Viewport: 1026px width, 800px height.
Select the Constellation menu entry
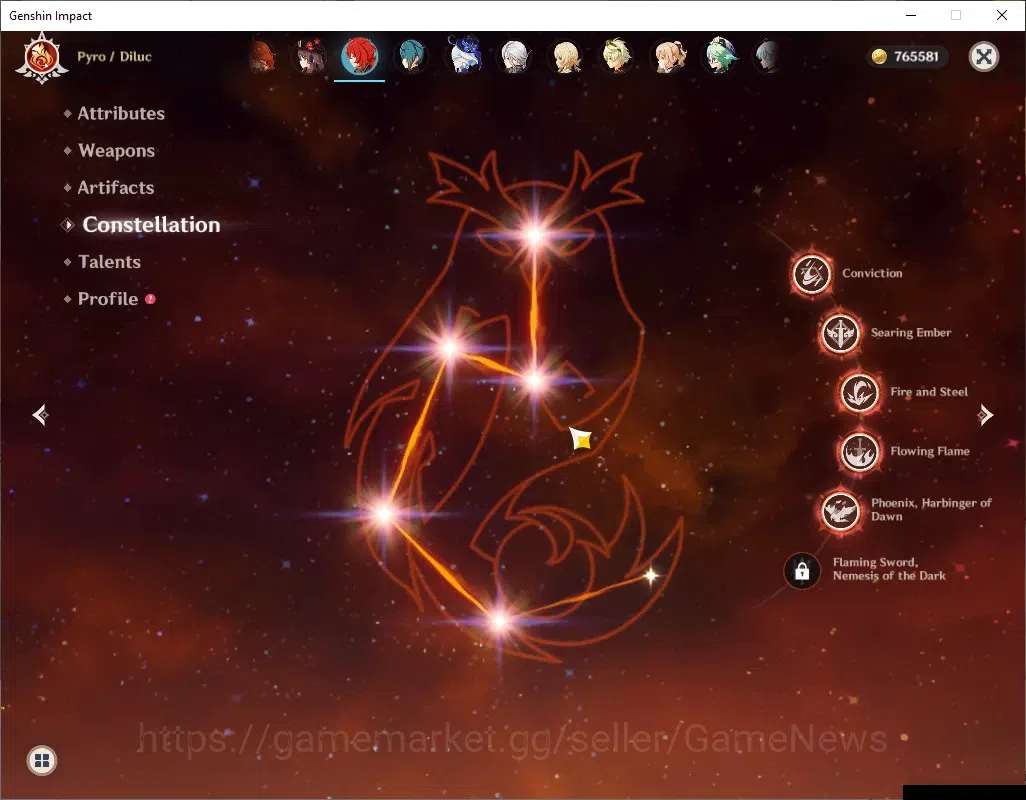click(151, 225)
